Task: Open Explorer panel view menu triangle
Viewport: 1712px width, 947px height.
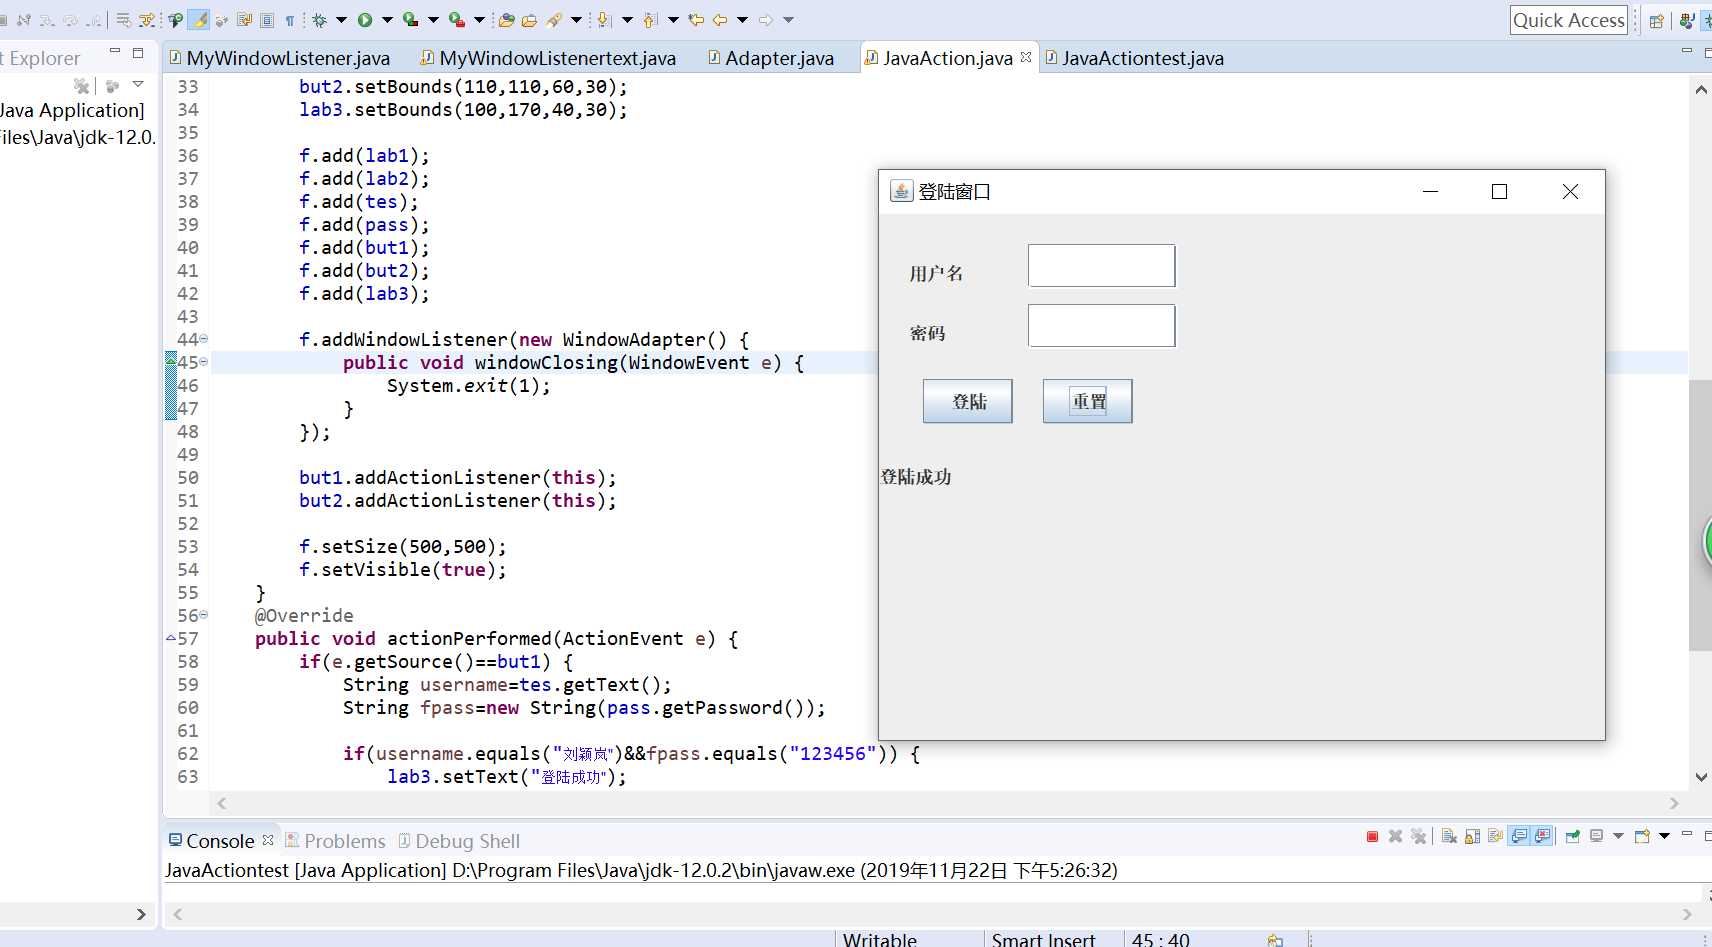Action: point(138,85)
